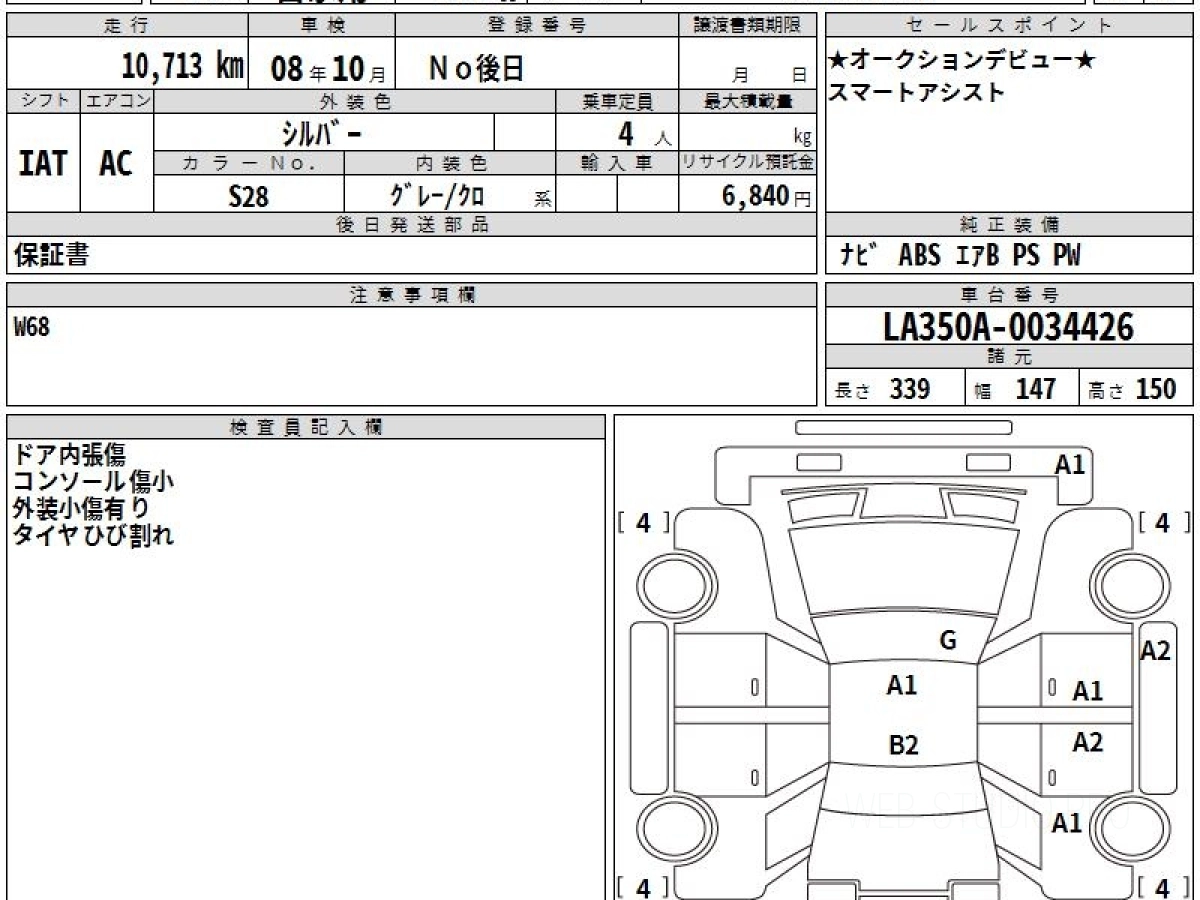Screen dimensions: 1200x900
Task: Select the height value 150
Action: pos(1156,389)
